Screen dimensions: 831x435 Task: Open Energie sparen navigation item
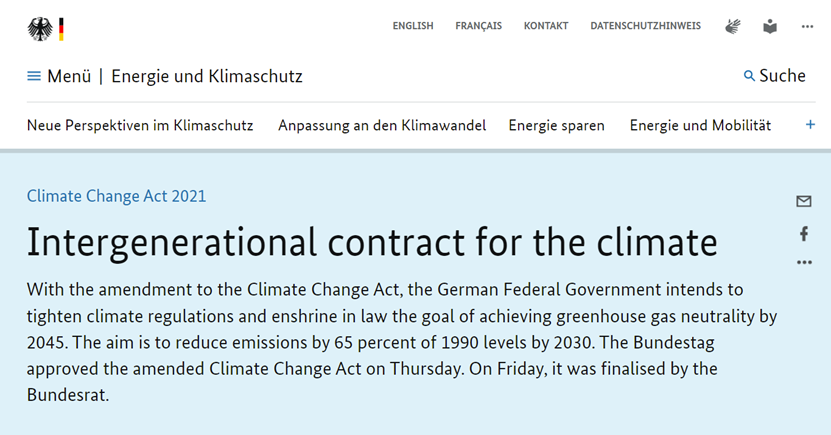click(556, 125)
